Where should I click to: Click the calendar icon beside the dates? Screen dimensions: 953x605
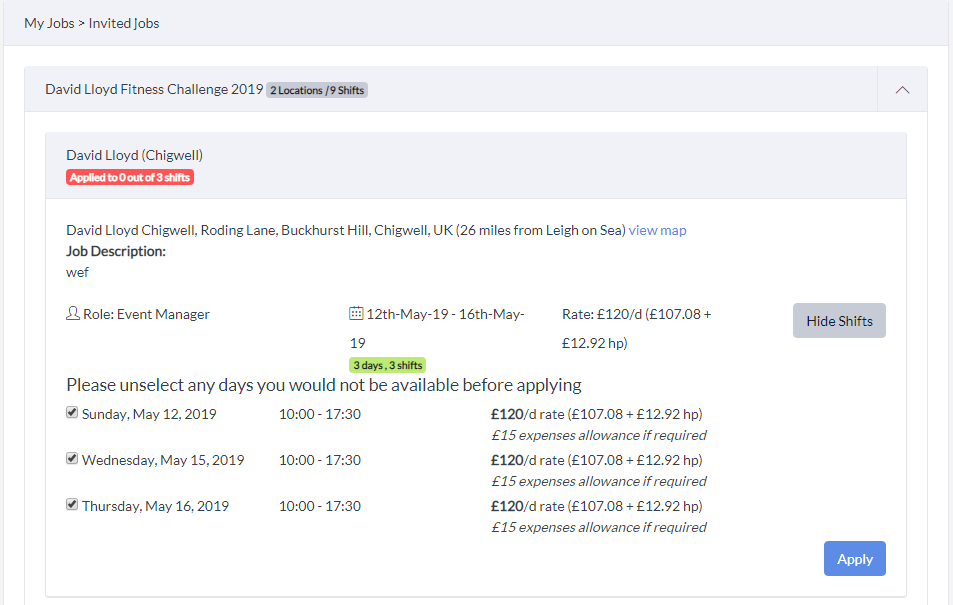pyautogui.click(x=356, y=314)
